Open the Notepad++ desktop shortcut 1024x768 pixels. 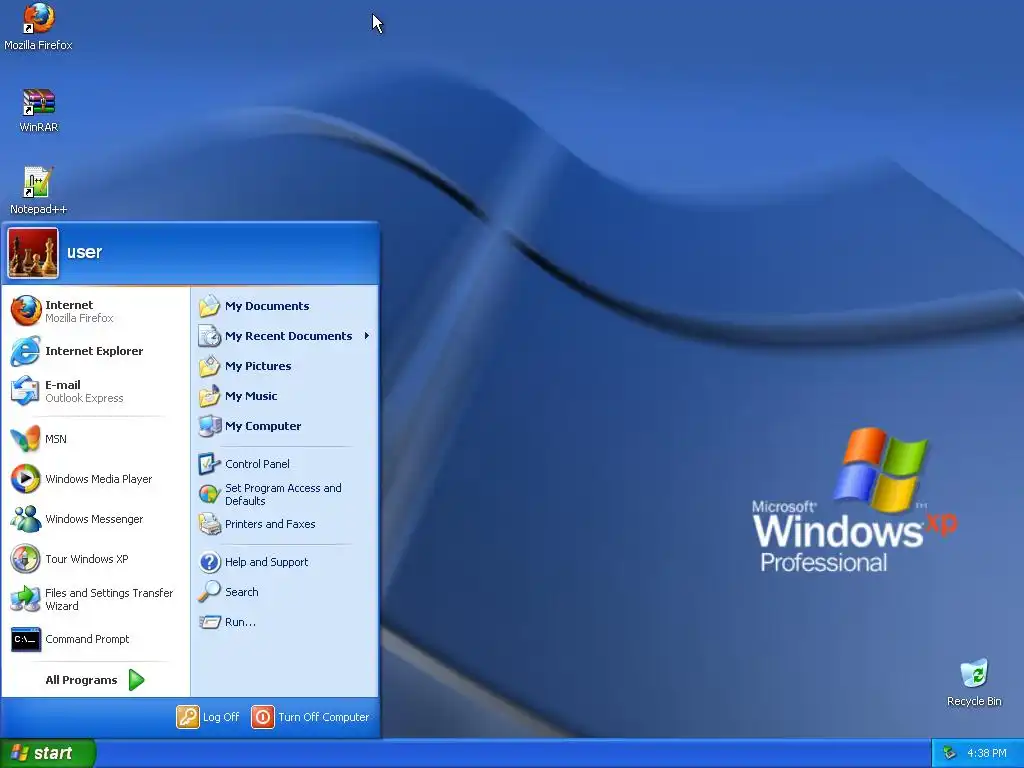tap(39, 191)
